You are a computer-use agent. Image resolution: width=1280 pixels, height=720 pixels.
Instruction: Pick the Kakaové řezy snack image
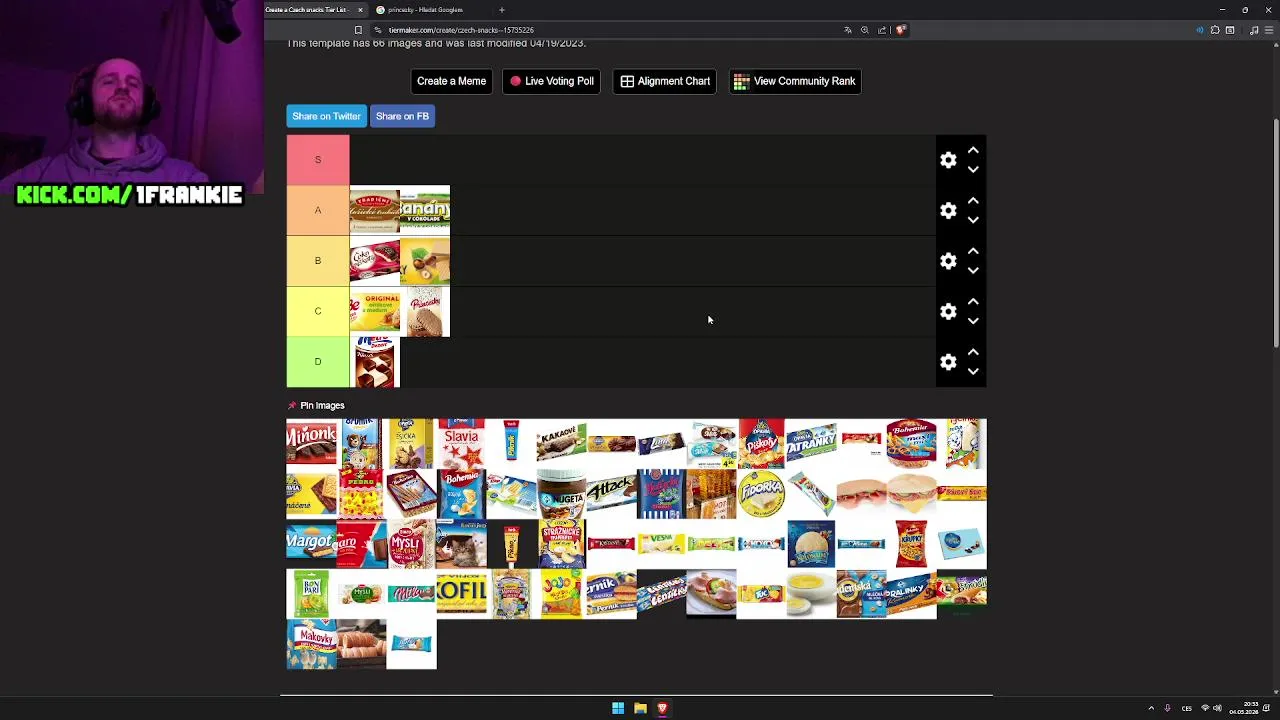pos(561,444)
